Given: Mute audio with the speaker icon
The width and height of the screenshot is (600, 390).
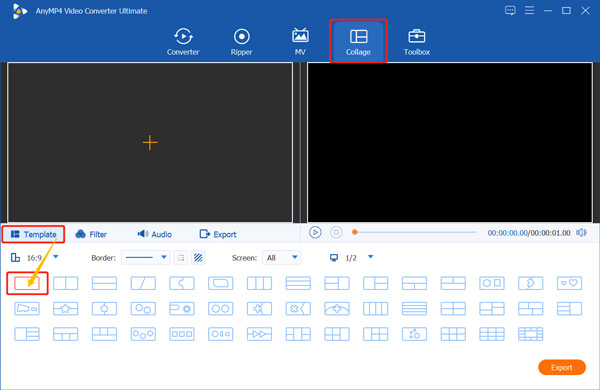Looking at the screenshot, I should point(581,233).
